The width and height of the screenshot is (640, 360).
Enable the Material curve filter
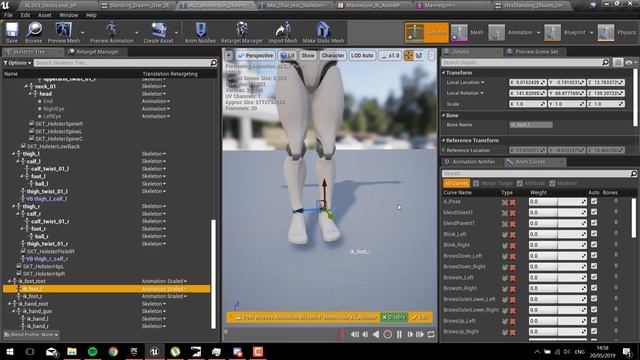[x=552, y=183]
